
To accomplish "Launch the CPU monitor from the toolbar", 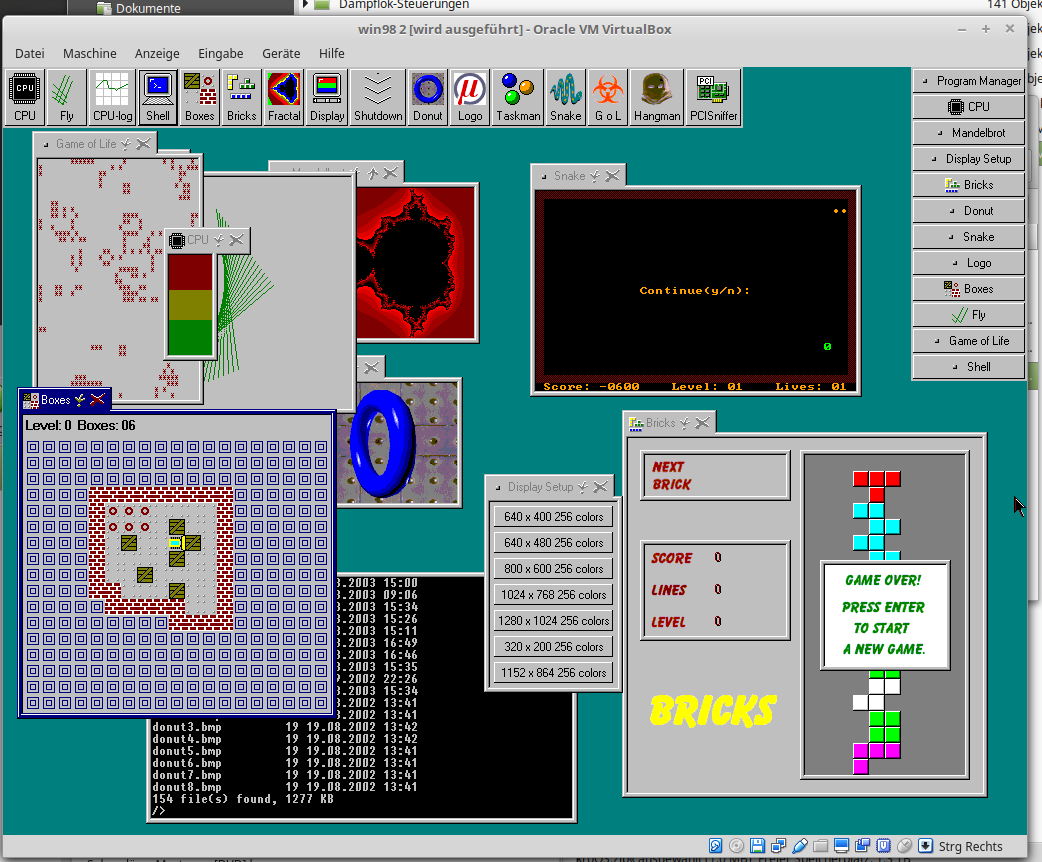I will coord(25,97).
